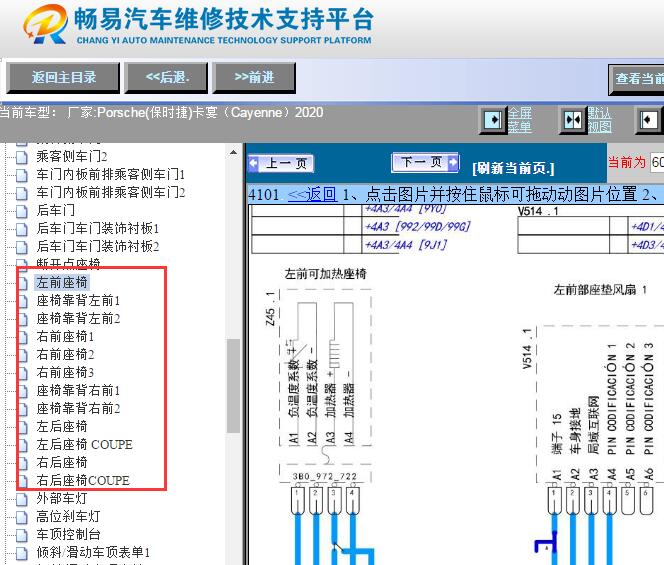Click the +4A3/4A4 [9J1] table cell

click(x=406, y=245)
